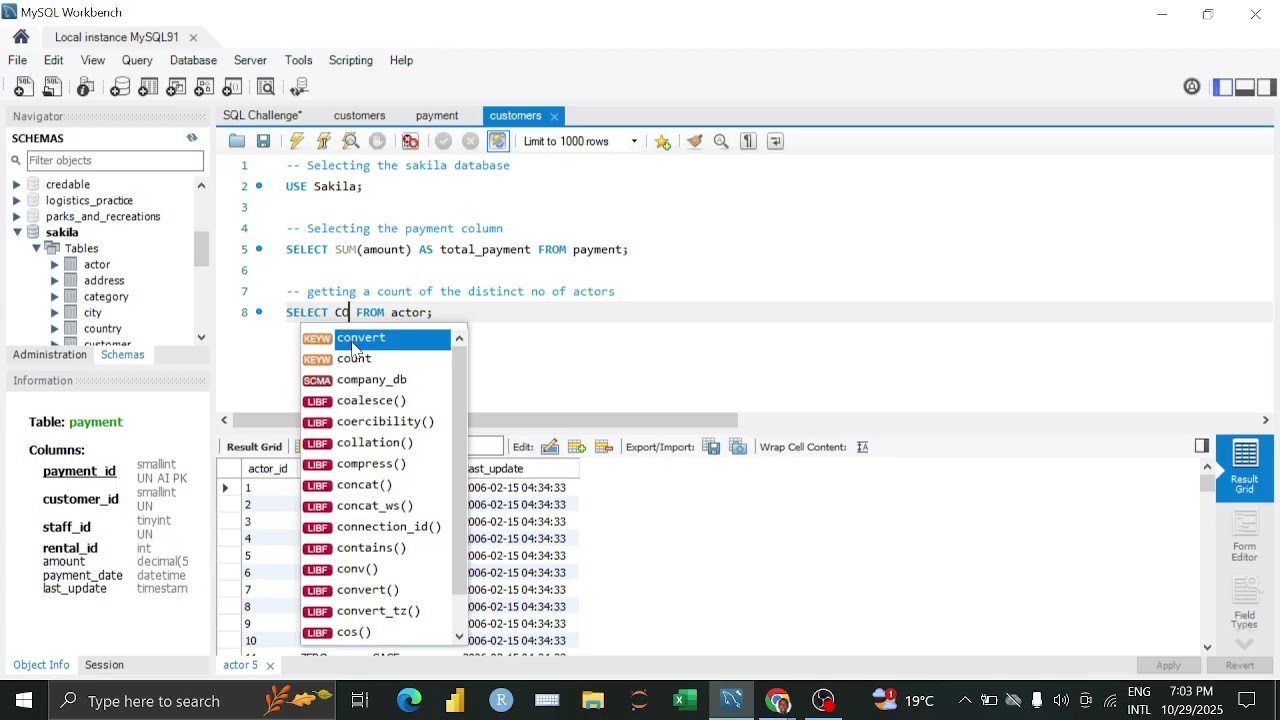Toggle the right sidebar panel
This screenshot has height=720, width=1280.
[1267, 87]
